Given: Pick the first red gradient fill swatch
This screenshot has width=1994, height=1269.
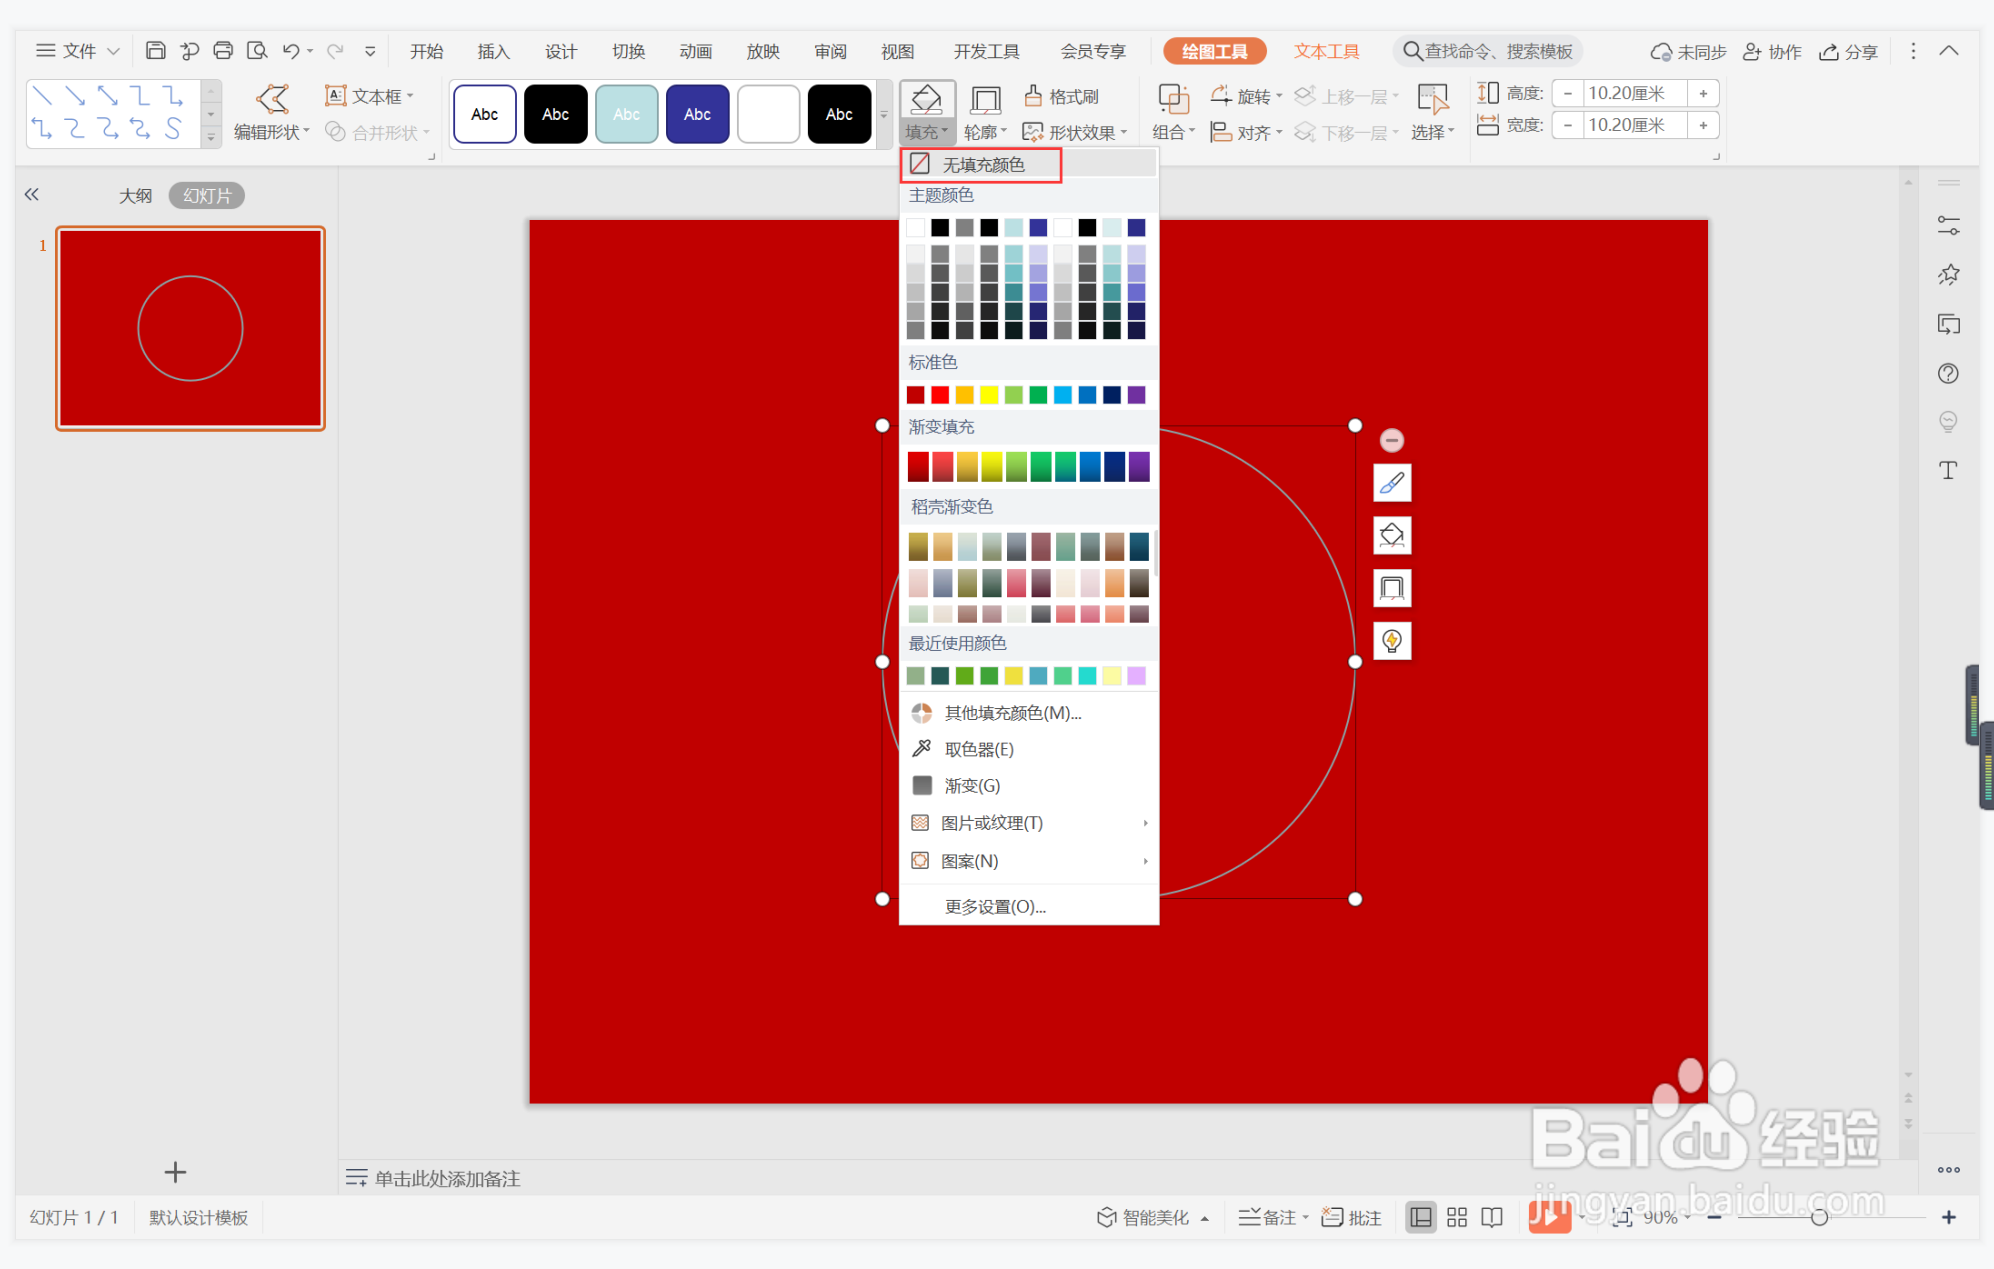Looking at the screenshot, I should tap(918, 466).
